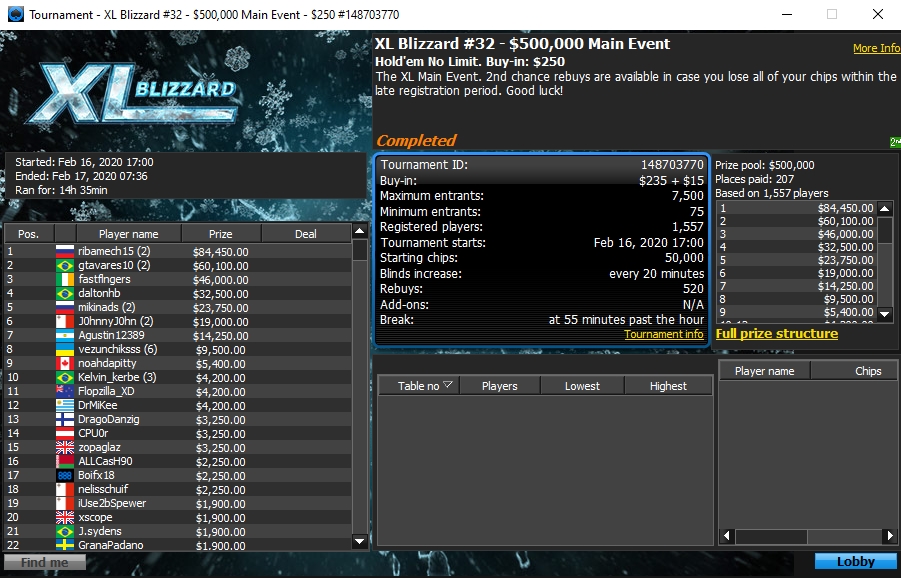Viewport: 901px width, 578px height.
Task: Select player vezunchiksss (6) in standings
Action: tap(178, 349)
